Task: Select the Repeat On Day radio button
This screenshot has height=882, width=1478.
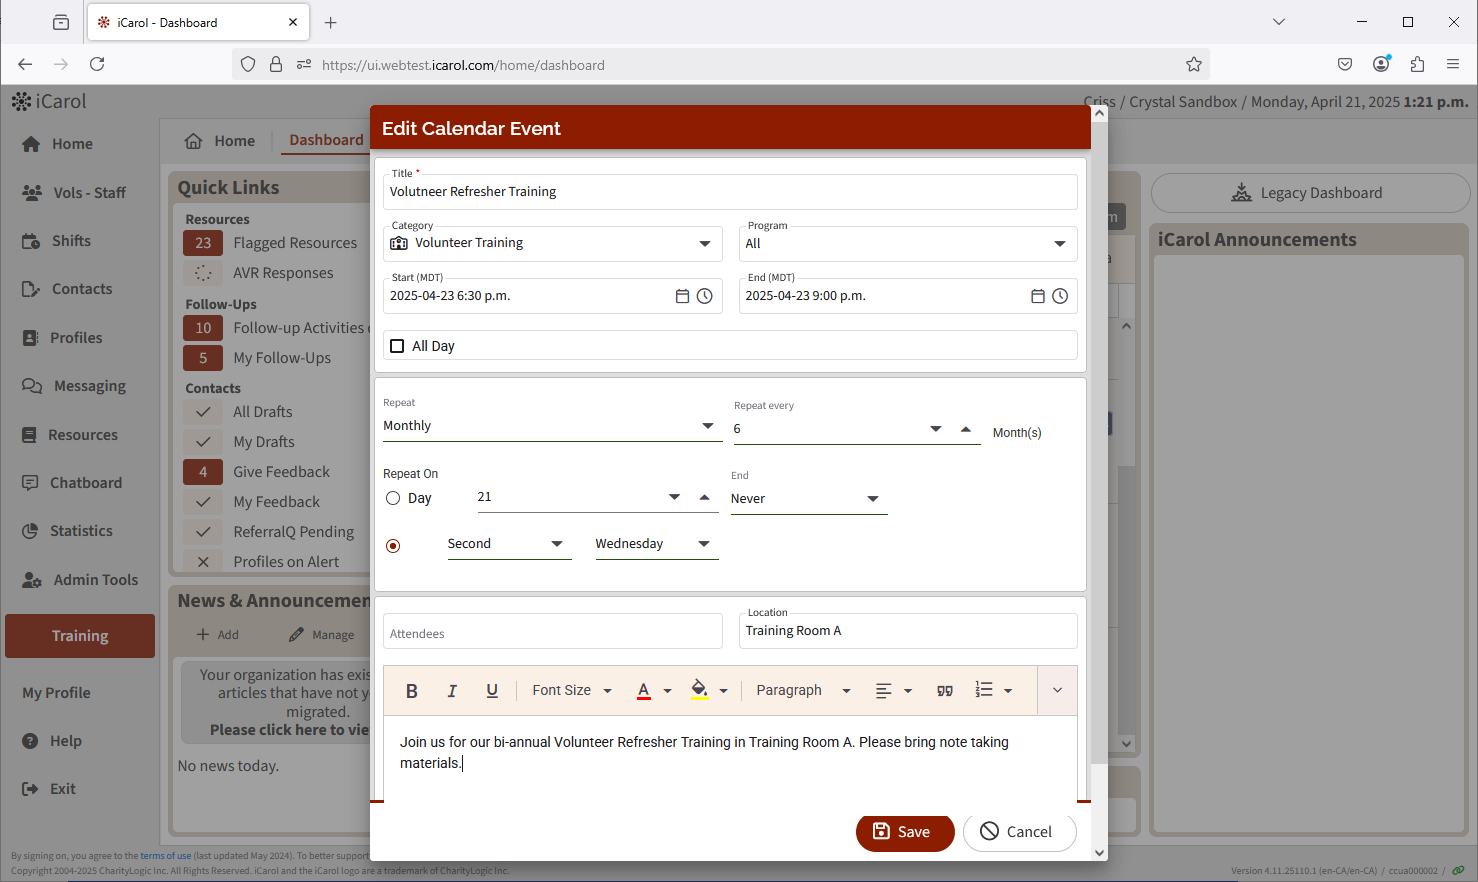Action: [x=393, y=498]
